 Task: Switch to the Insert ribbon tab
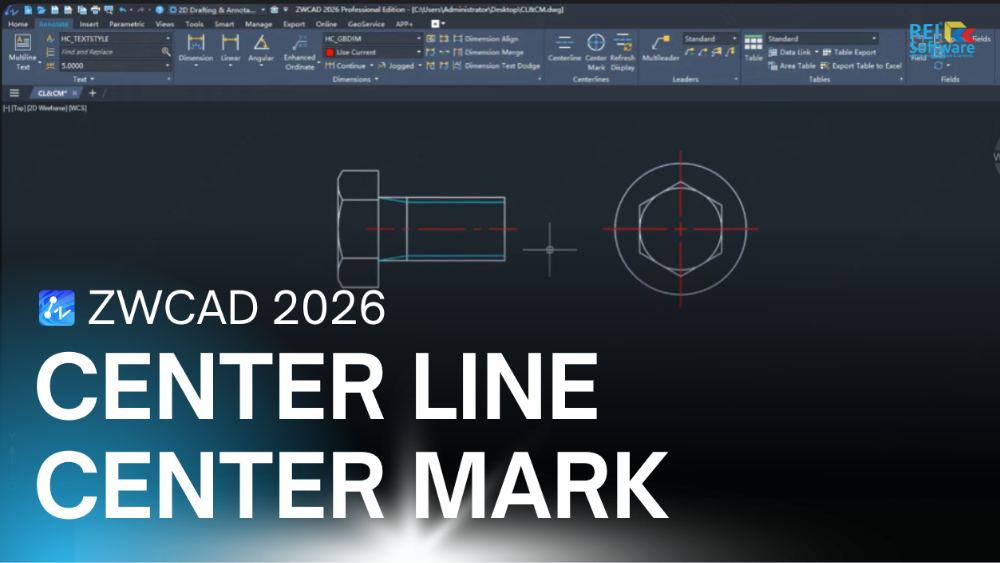[89, 24]
